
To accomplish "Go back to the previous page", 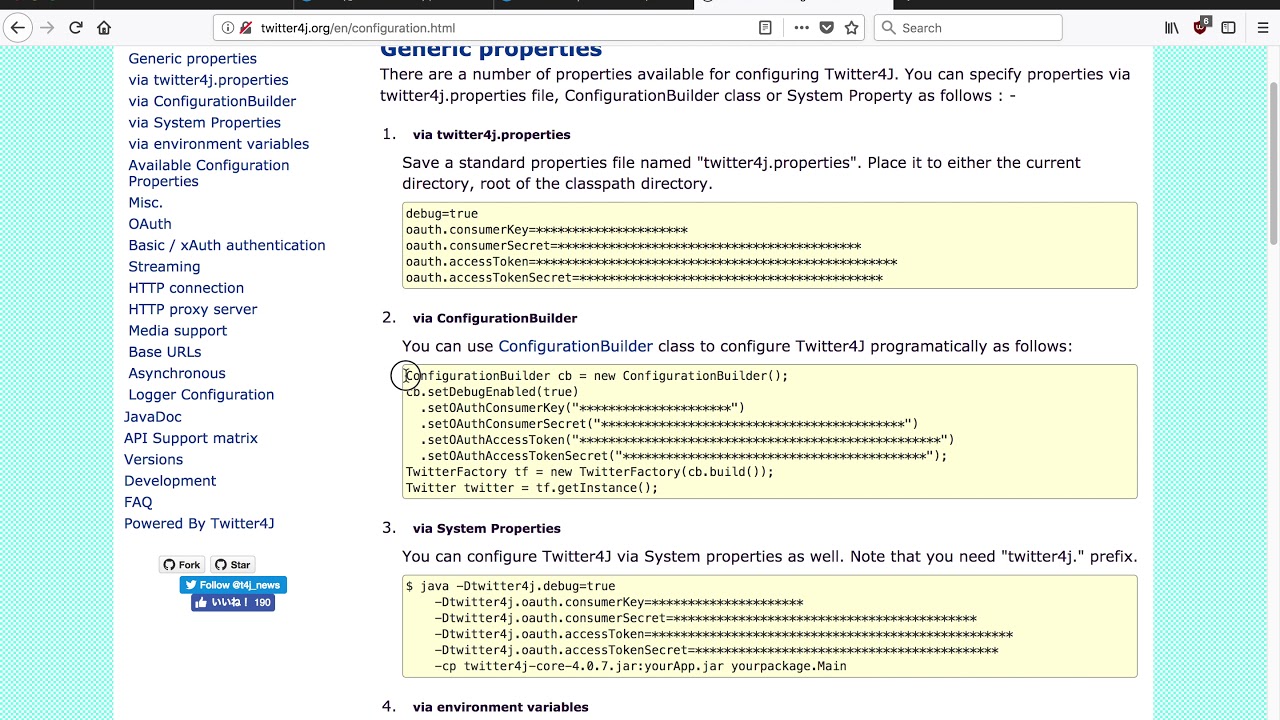I will 17,28.
